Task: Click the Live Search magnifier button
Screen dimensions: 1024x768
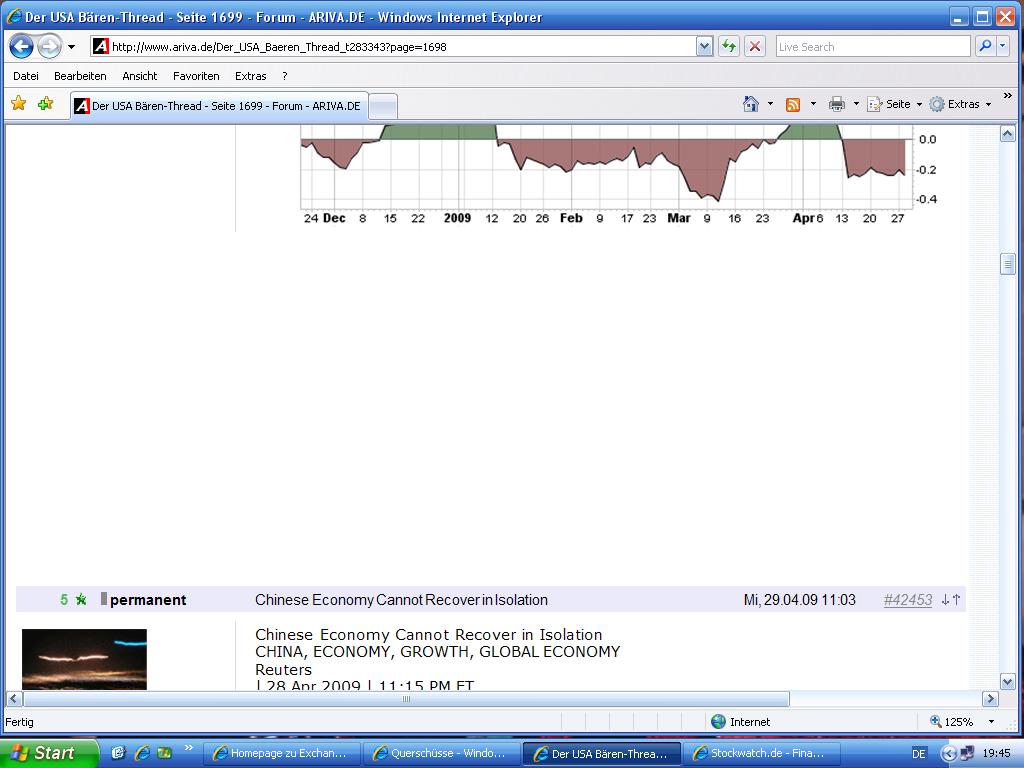Action: pyautogui.click(x=984, y=47)
